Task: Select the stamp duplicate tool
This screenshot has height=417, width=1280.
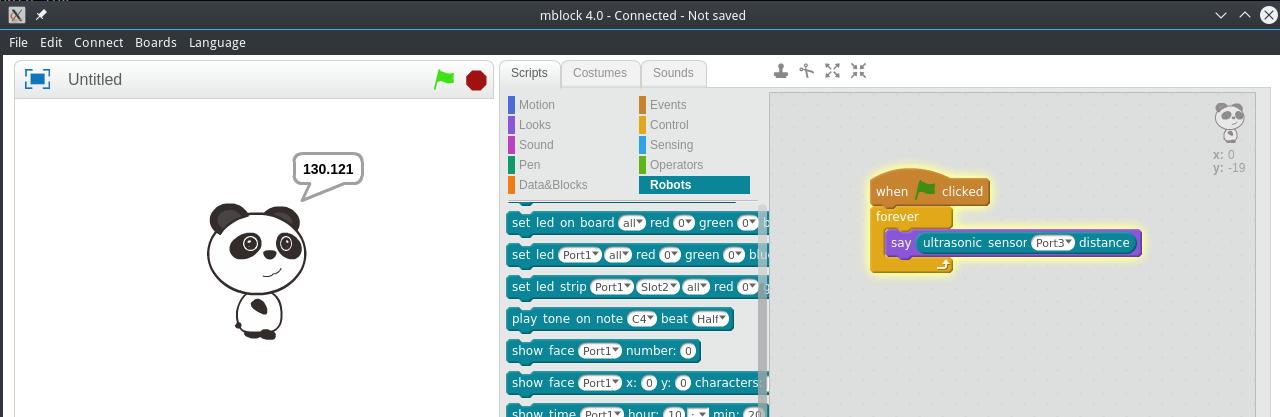Action: pyautogui.click(x=781, y=71)
